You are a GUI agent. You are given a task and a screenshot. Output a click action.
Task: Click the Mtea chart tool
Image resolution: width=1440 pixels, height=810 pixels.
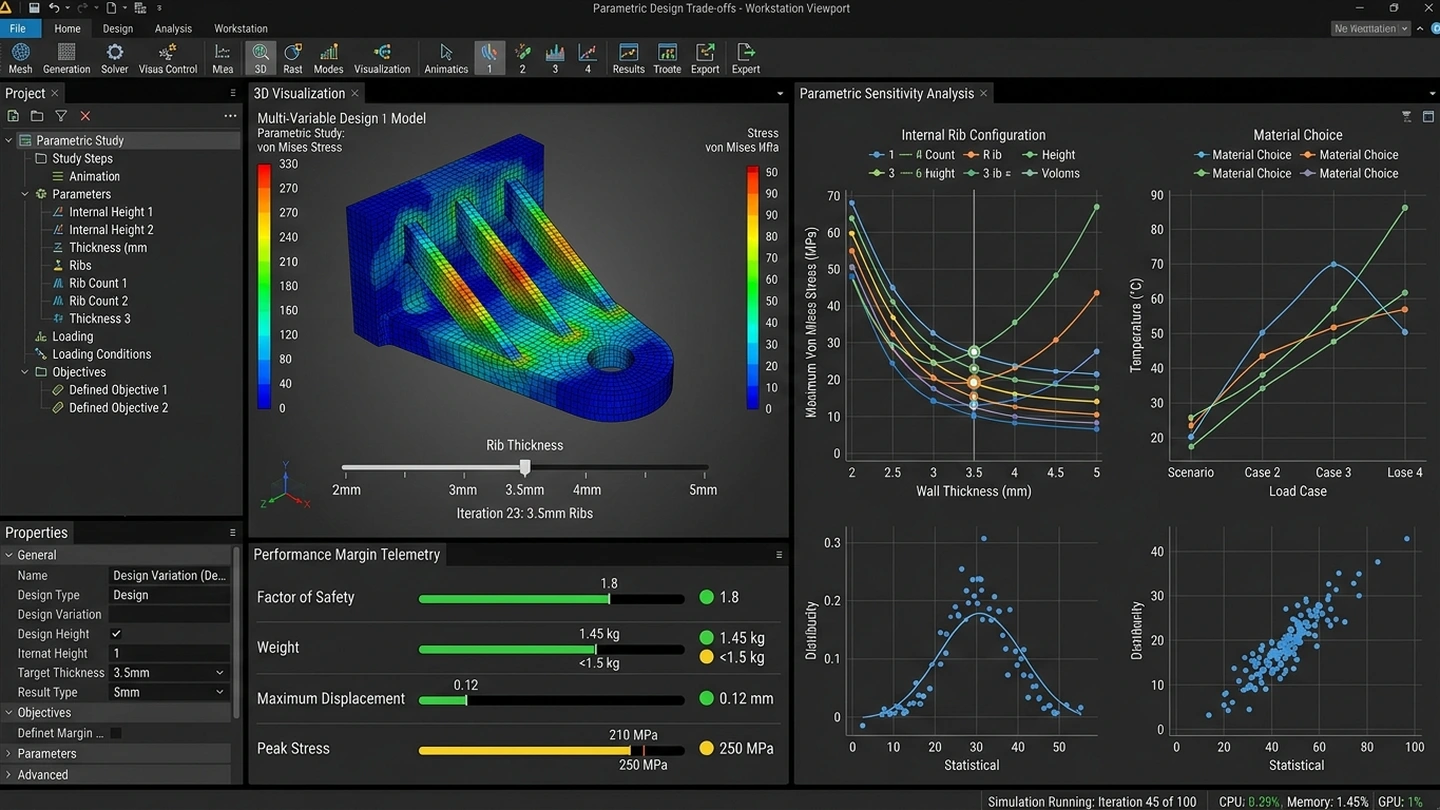[x=223, y=59]
